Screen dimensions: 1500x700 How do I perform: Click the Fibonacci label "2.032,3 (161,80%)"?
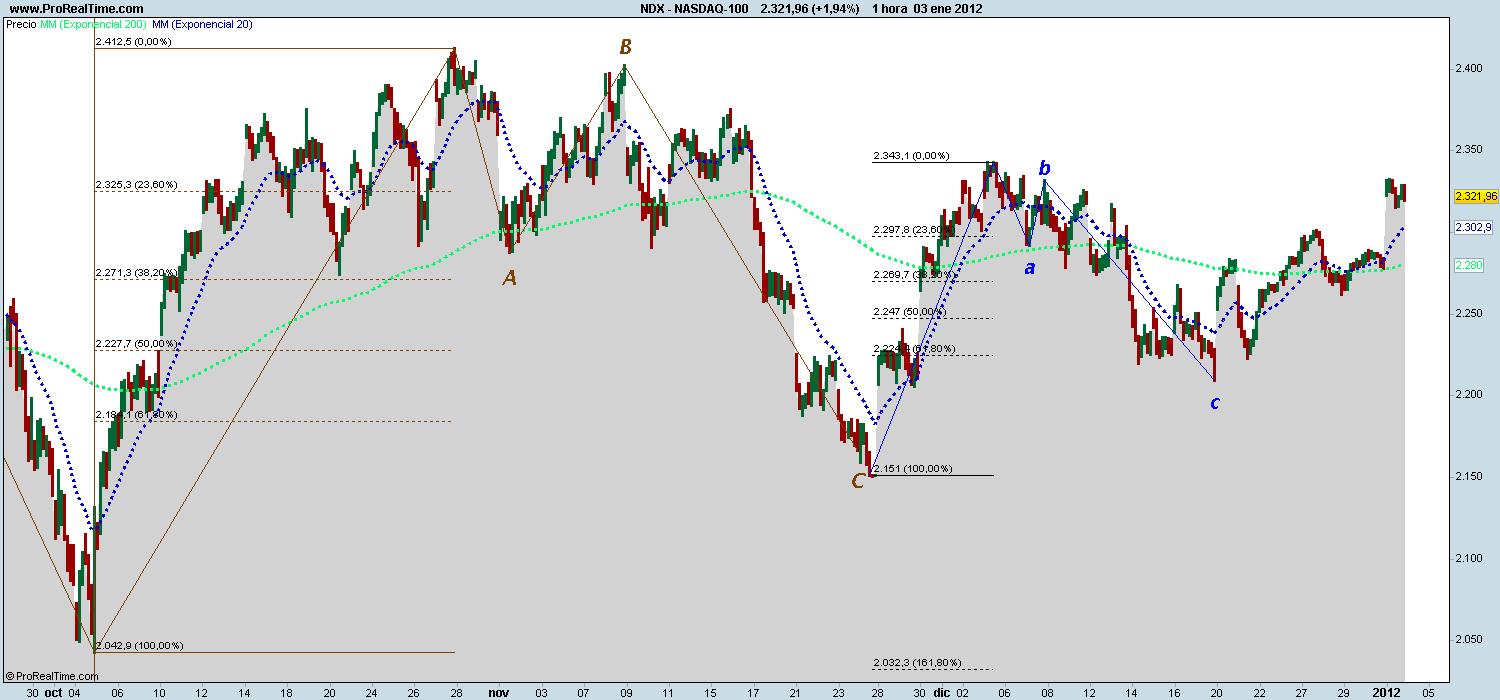(x=917, y=662)
